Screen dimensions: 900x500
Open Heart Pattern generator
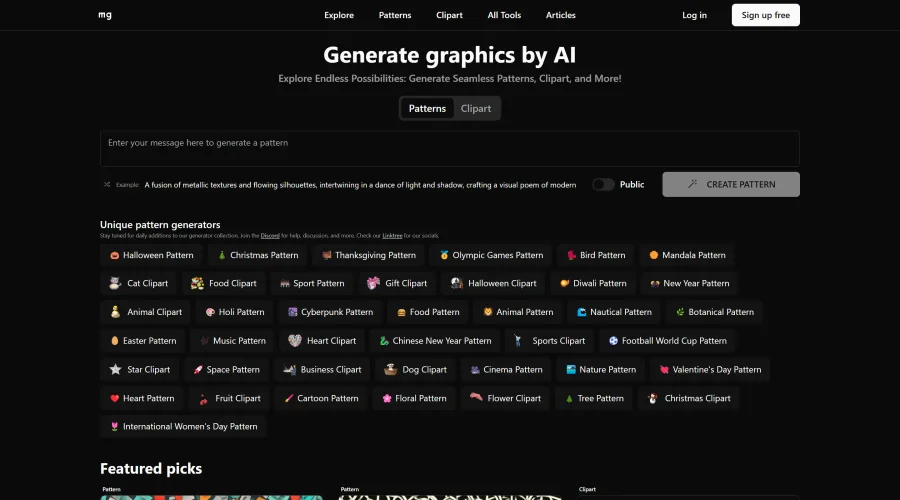pos(142,398)
